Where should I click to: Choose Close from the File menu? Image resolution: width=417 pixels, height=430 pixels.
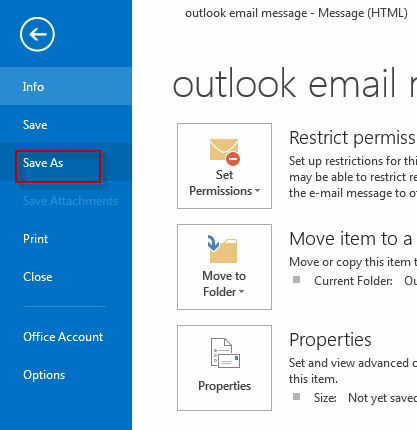pos(66,277)
